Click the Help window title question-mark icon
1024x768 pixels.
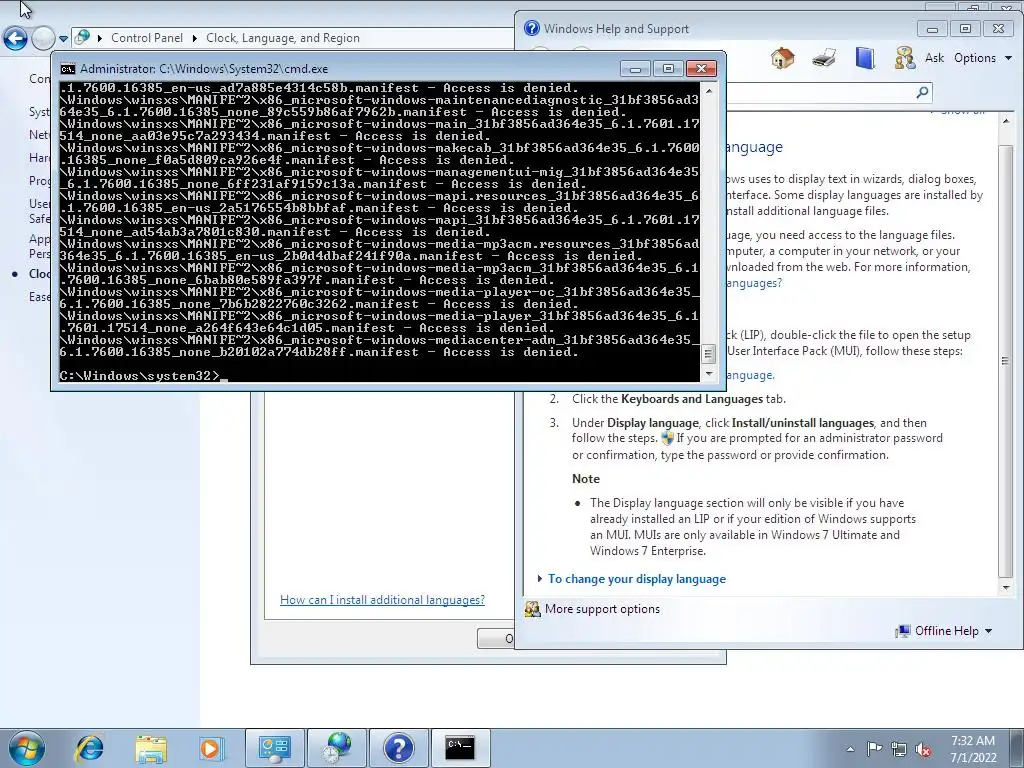point(532,28)
